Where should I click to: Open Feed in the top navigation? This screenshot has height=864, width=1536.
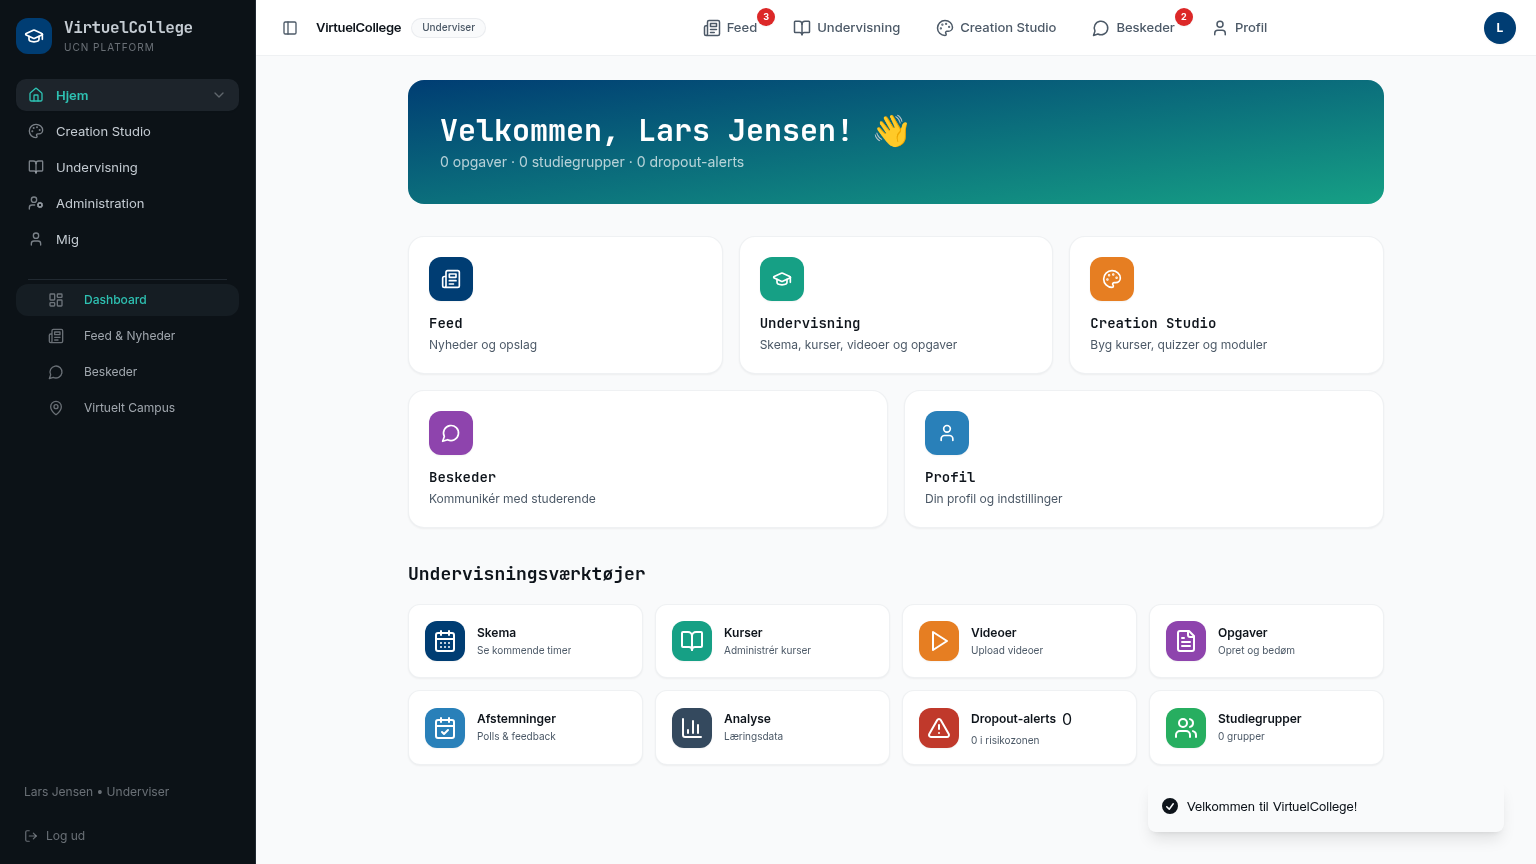click(731, 28)
